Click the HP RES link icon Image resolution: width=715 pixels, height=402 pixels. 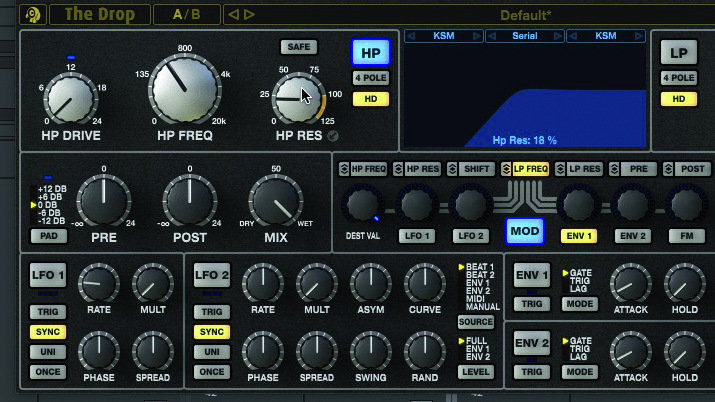[x=333, y=136]
